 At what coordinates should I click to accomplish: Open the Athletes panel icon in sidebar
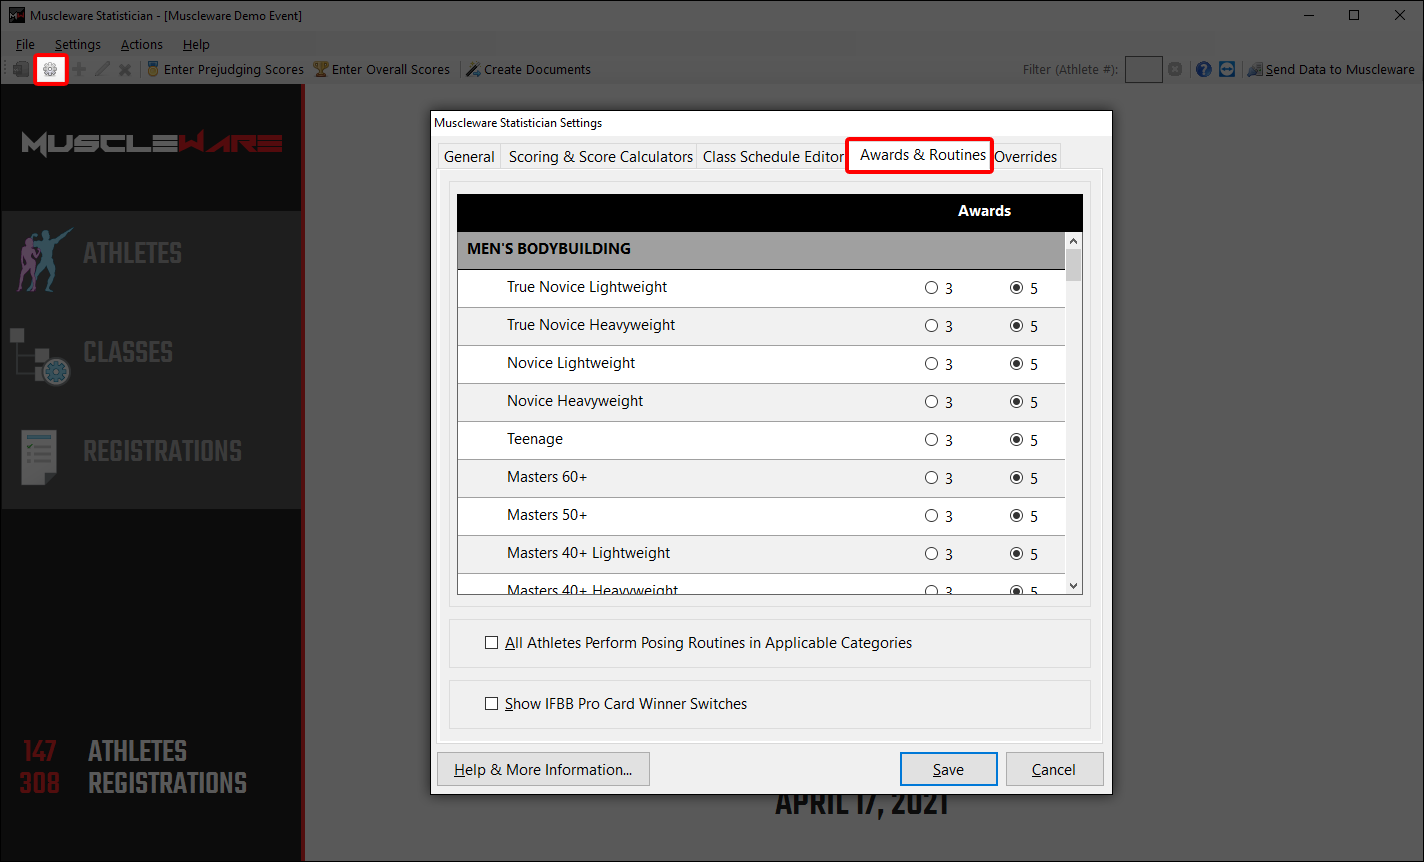tap(45, 254)
